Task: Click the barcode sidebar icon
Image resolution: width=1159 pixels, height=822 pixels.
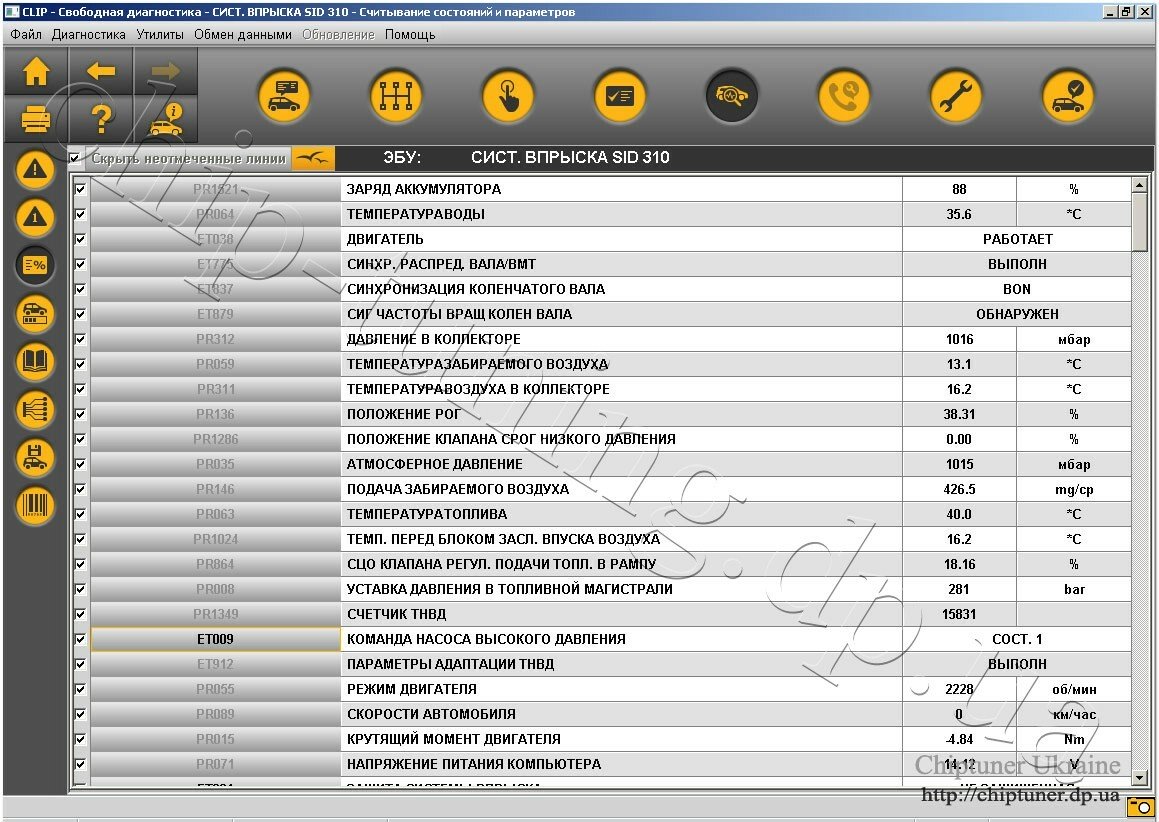Action: [x=35, y=506]
